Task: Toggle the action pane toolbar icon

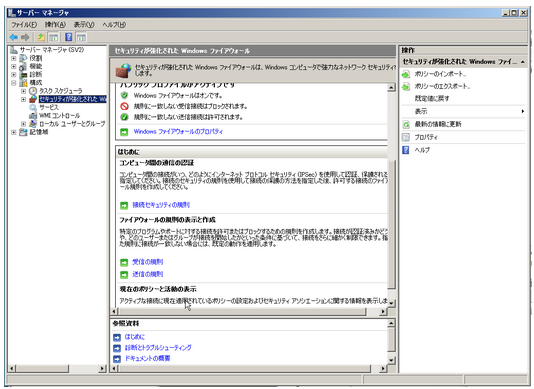Action: 81,37
